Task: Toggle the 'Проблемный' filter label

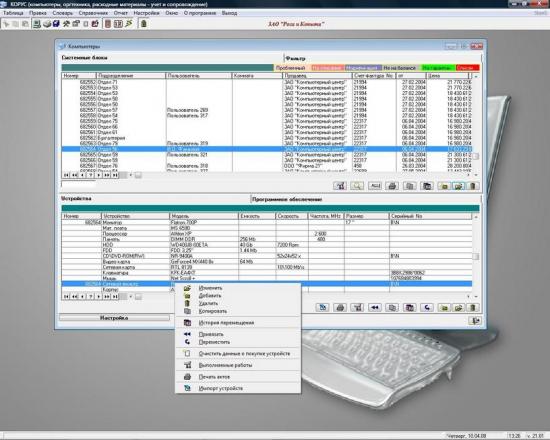Action: 290,68
